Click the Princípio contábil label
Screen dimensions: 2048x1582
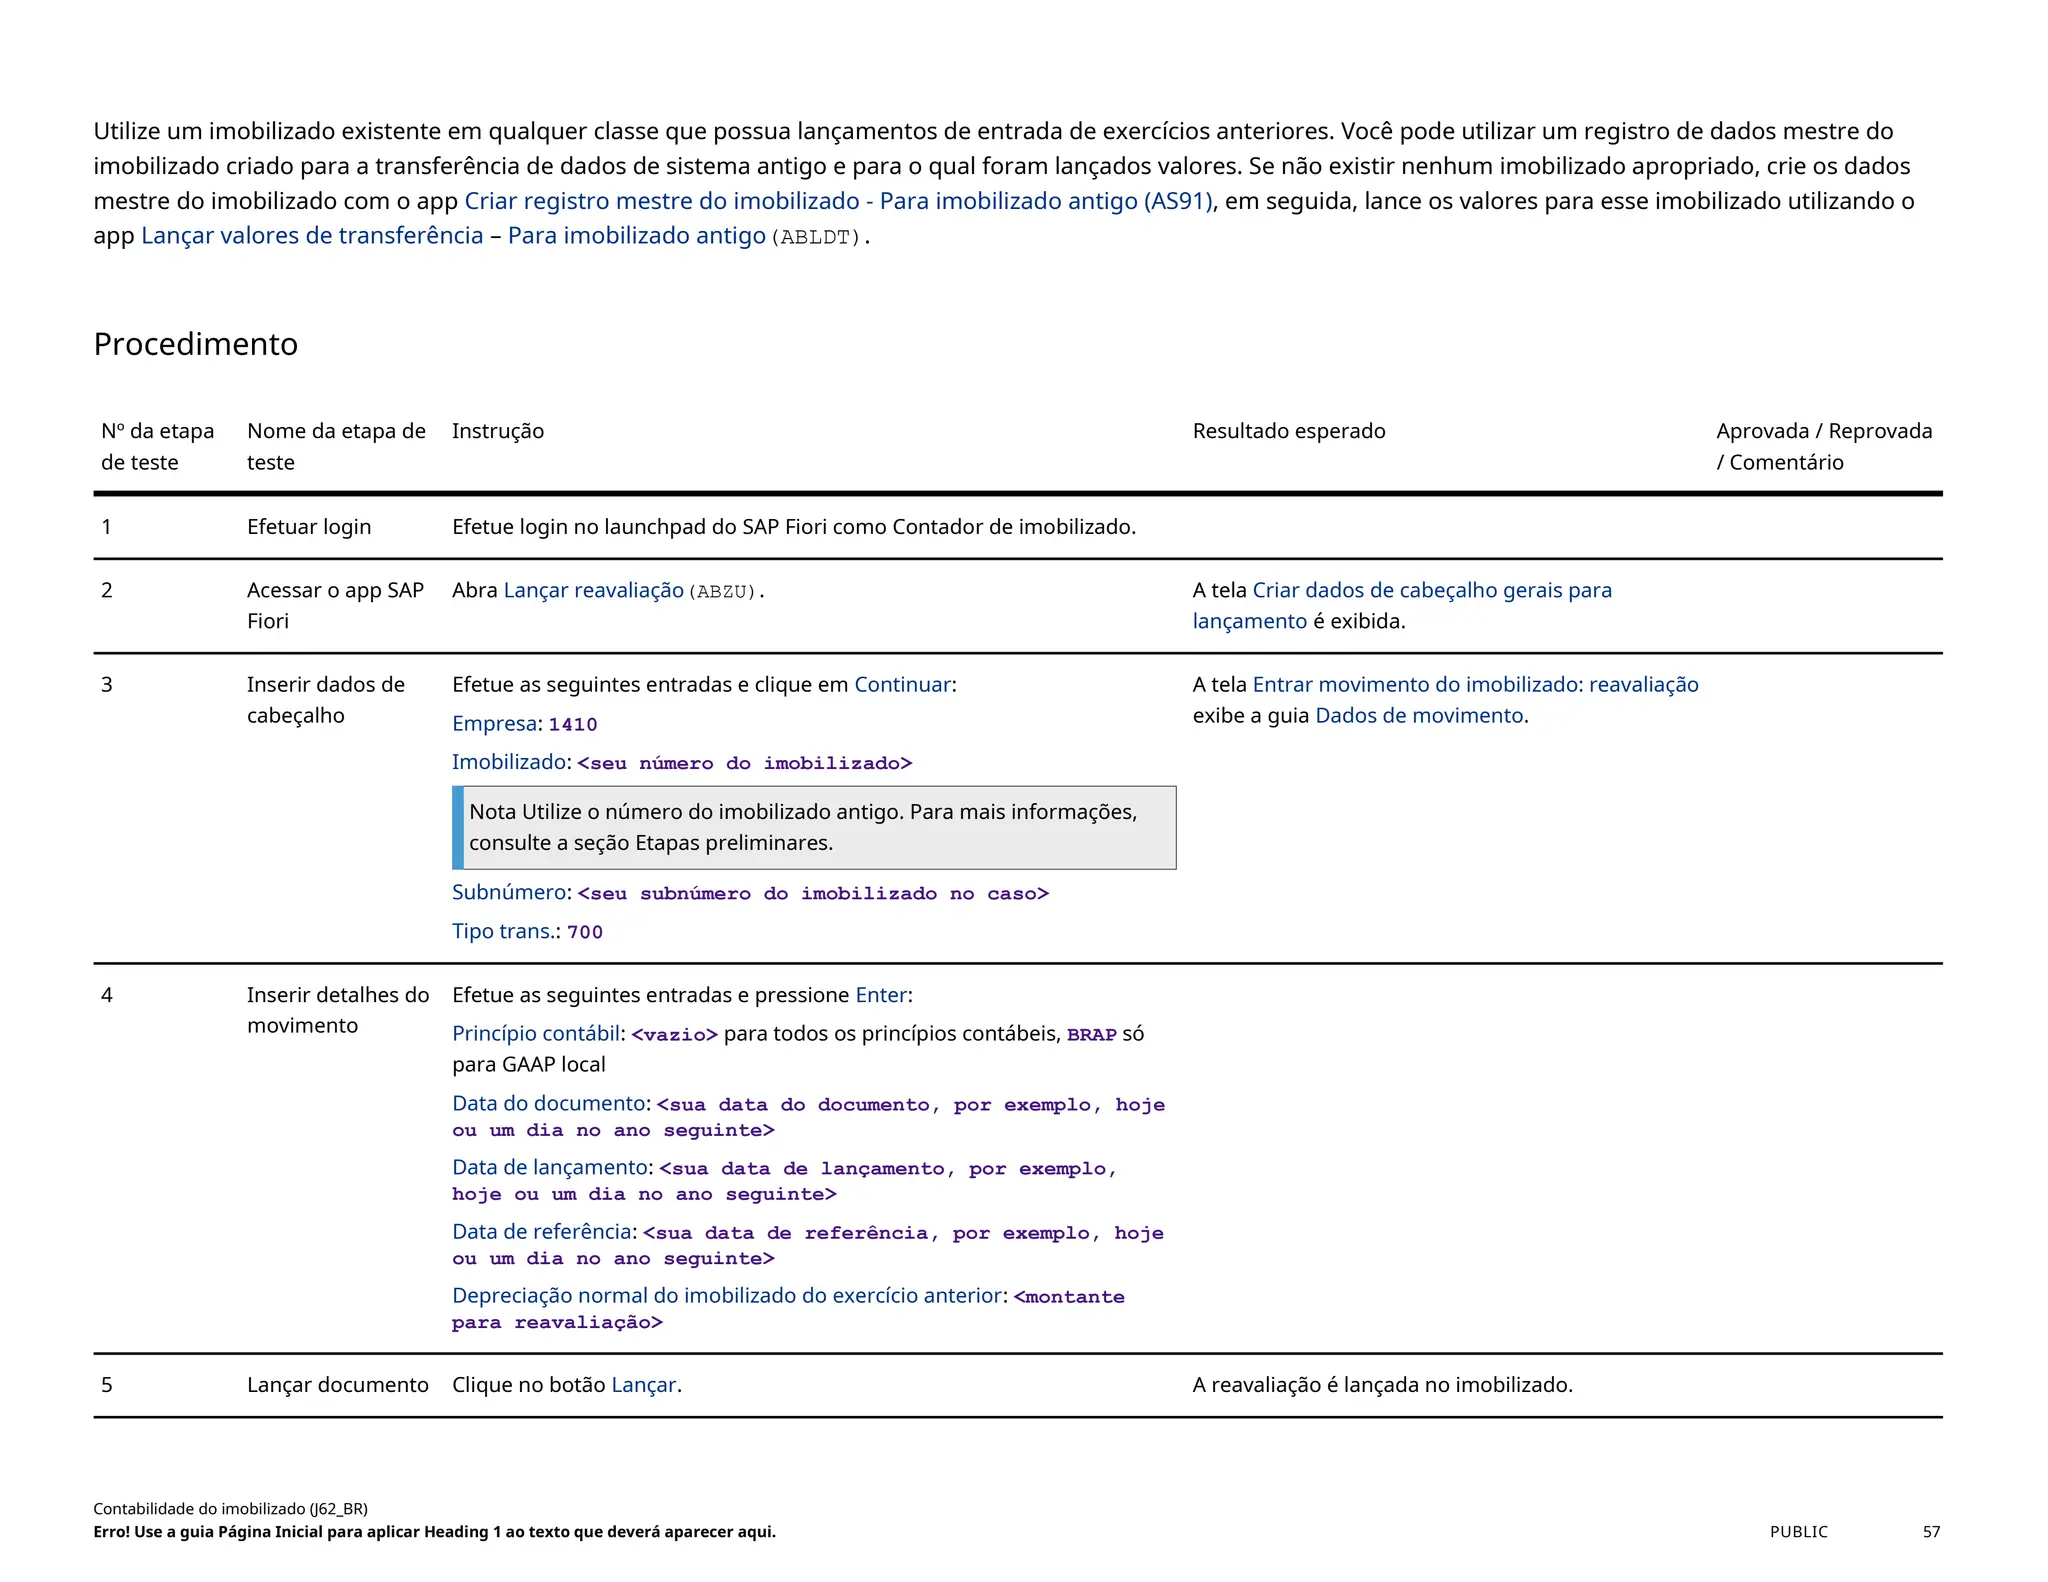(x=535, y=1034)
